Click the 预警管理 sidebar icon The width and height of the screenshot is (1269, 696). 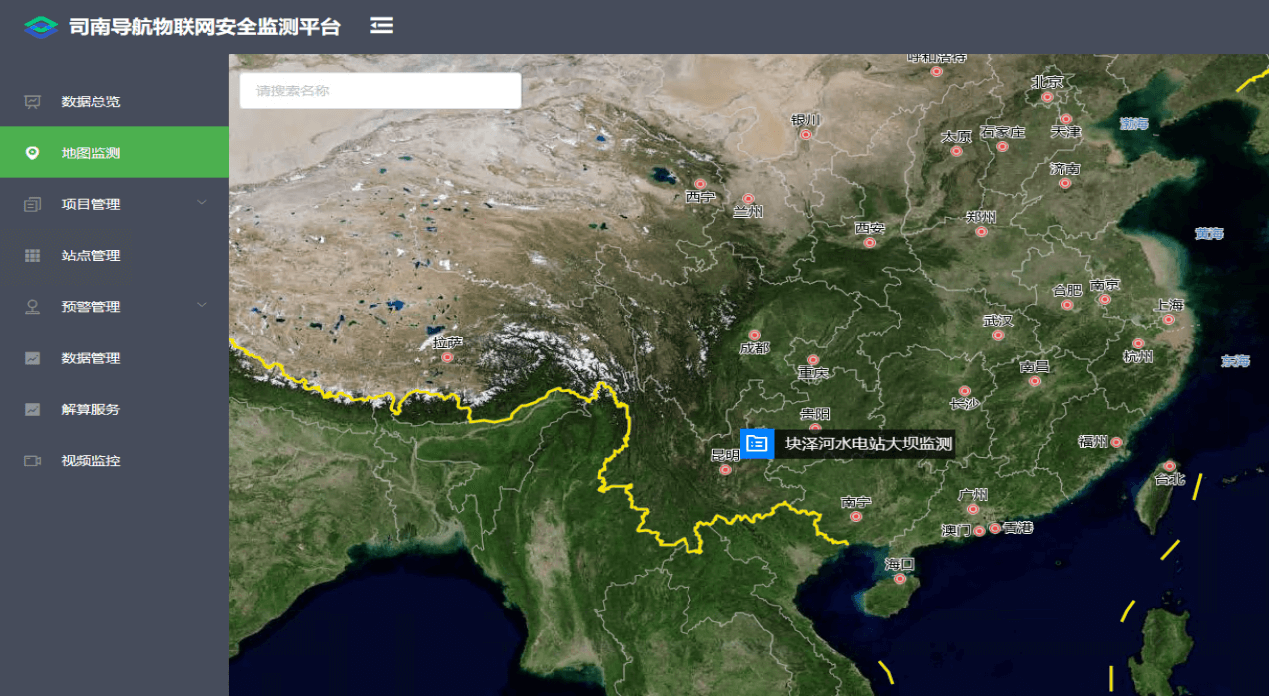[x=33, y=307]
